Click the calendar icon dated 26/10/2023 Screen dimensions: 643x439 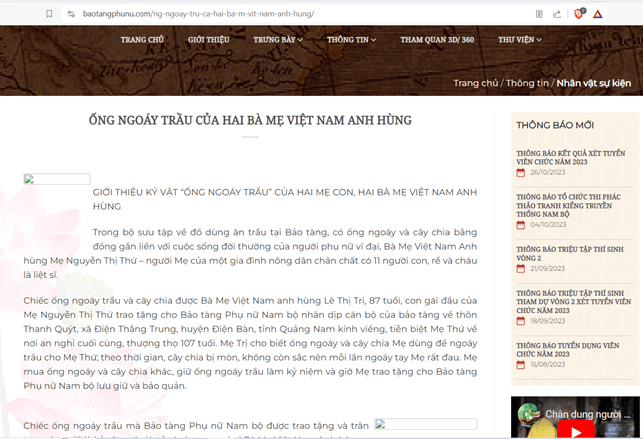pyautogui.click(x=521, y=173)
